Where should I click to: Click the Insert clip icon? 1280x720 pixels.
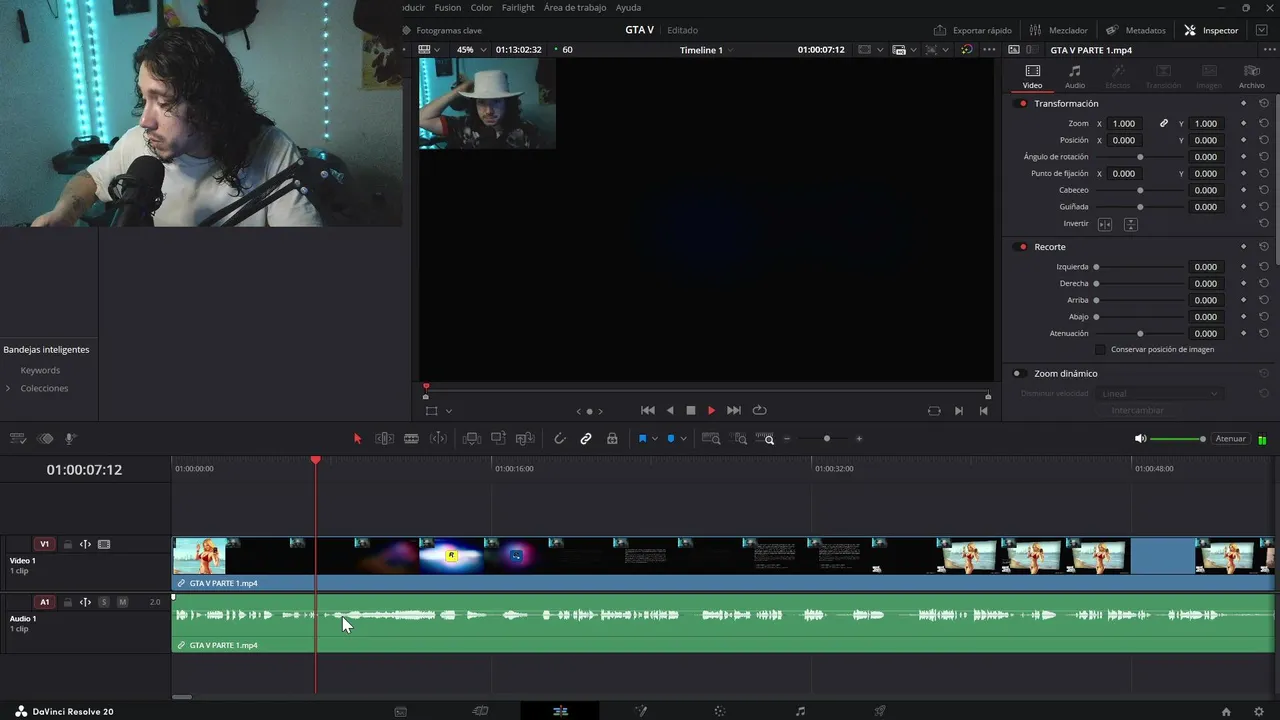472,438
